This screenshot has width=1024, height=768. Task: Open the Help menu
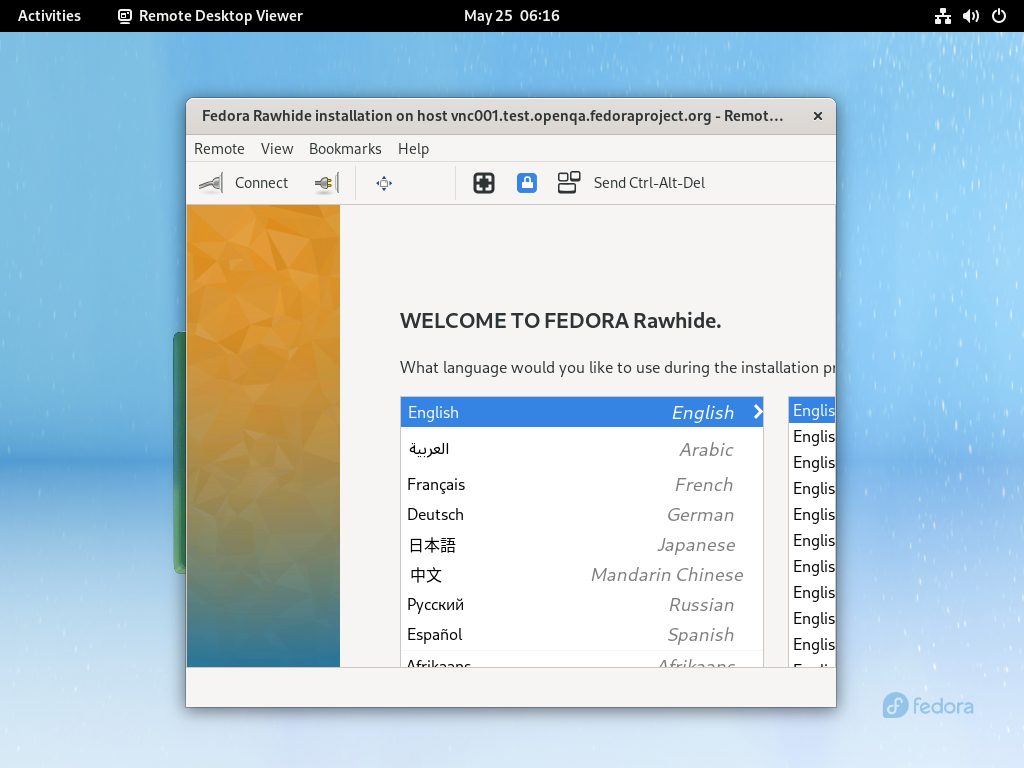tap(413, 149)
